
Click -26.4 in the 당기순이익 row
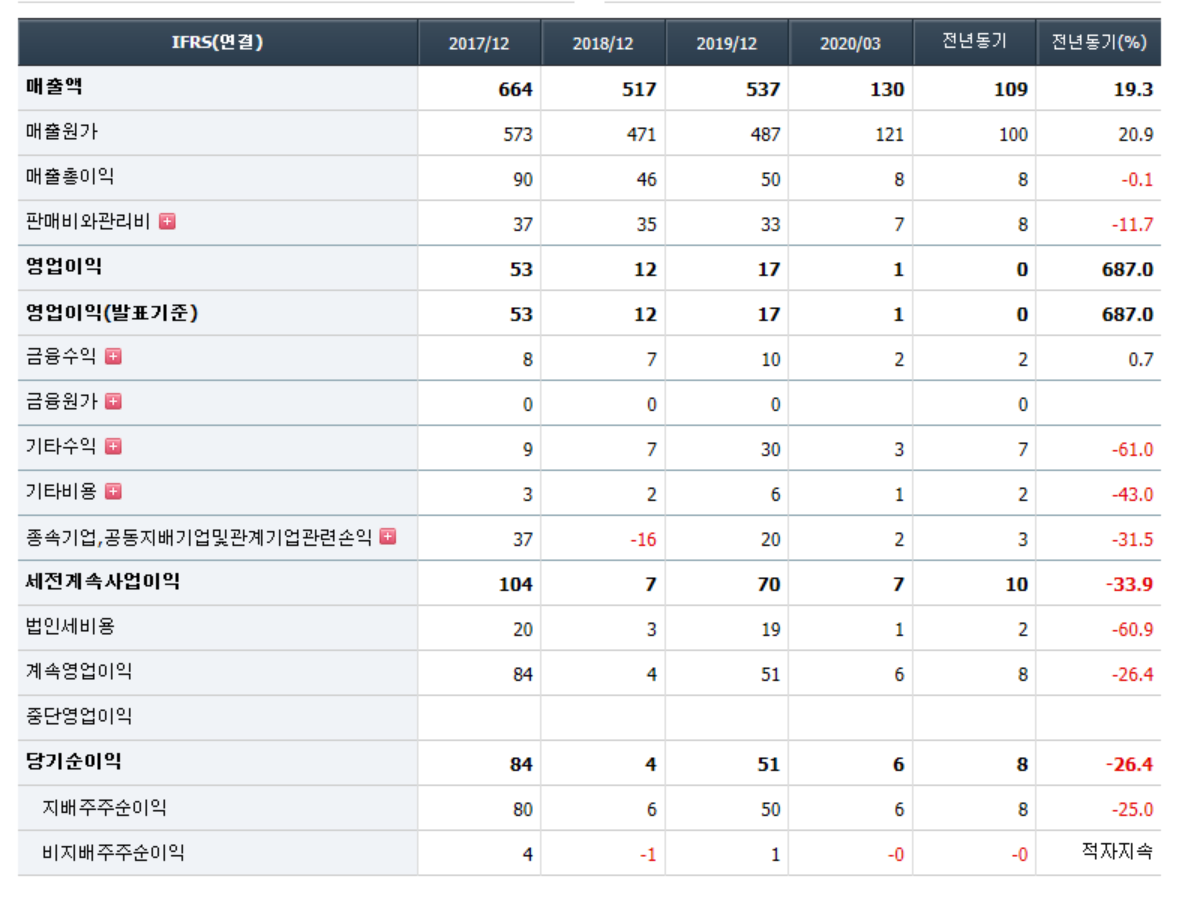coord(1129,764)
